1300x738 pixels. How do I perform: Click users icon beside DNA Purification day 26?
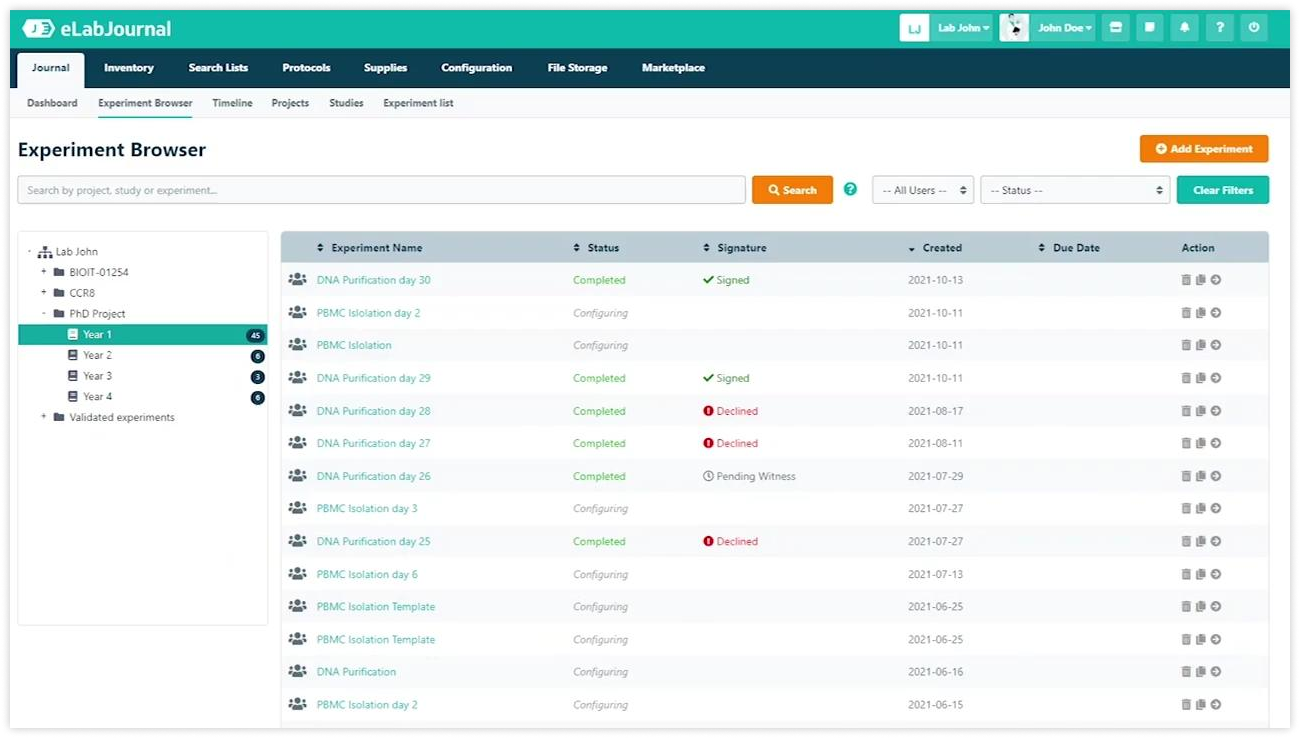pyautogui.click(x=297, y=476)
